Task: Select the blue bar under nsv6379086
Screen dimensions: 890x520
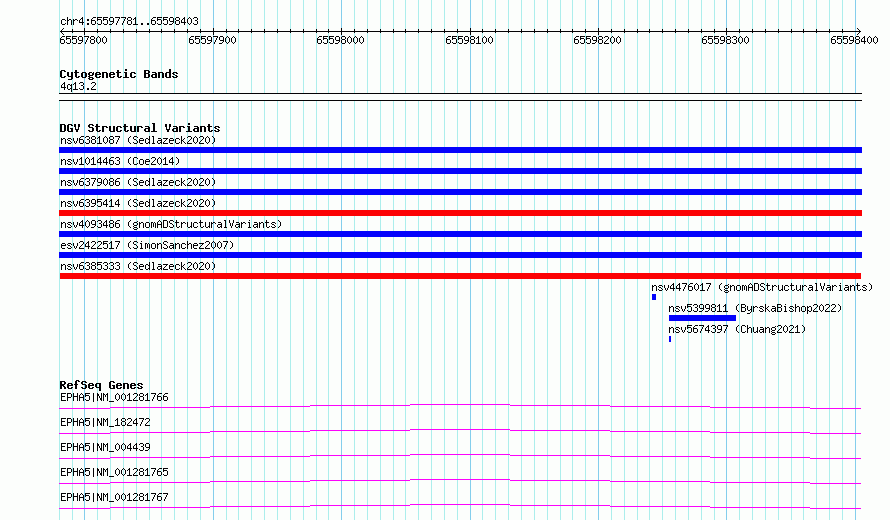Action: point(460,192)
